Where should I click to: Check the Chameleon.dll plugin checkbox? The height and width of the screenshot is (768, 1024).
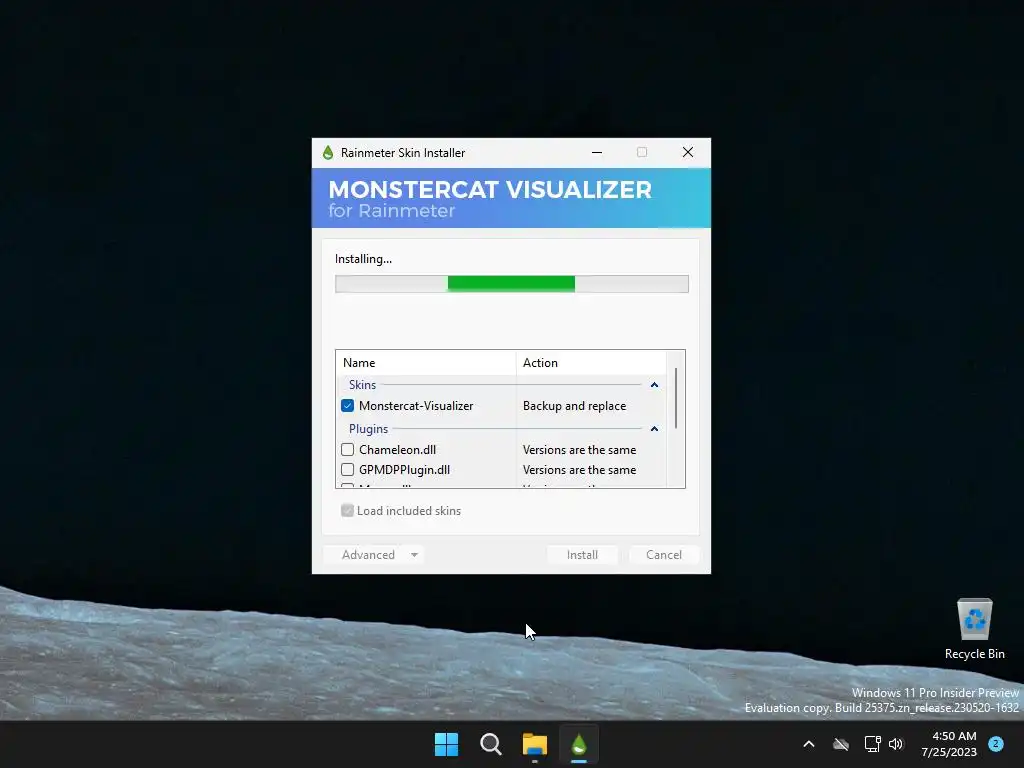(x=347, y=450)
